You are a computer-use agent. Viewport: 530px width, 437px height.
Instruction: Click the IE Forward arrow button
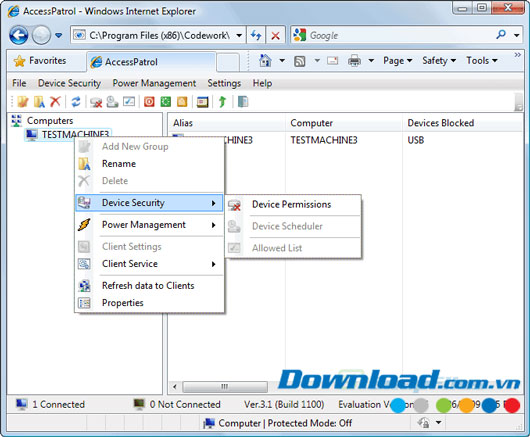tap(41, 35)
